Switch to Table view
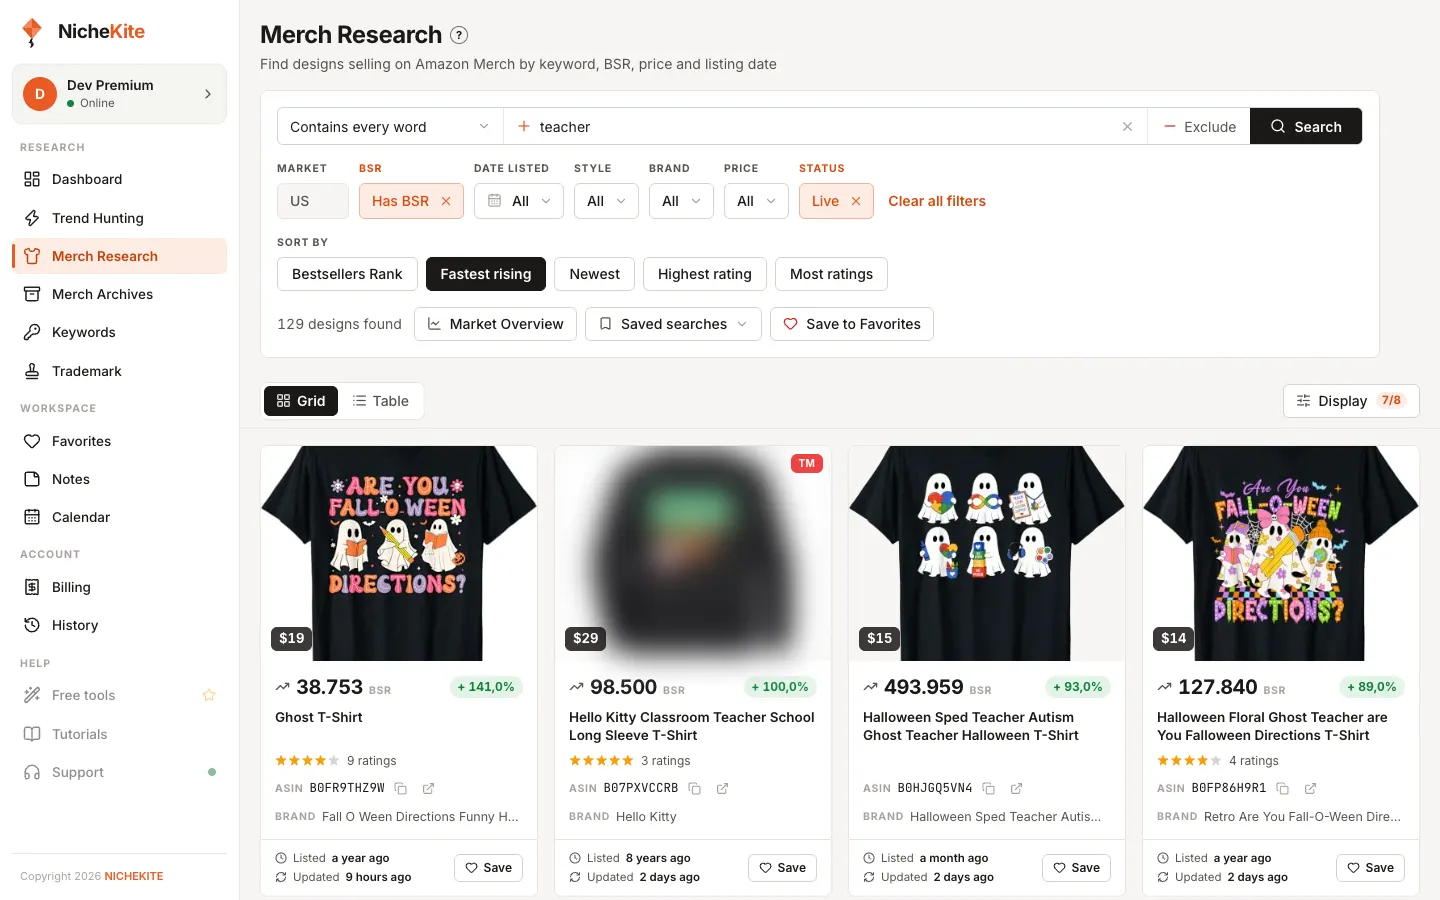The width and height of the screenshot is (1440, 900). [381, 401]
